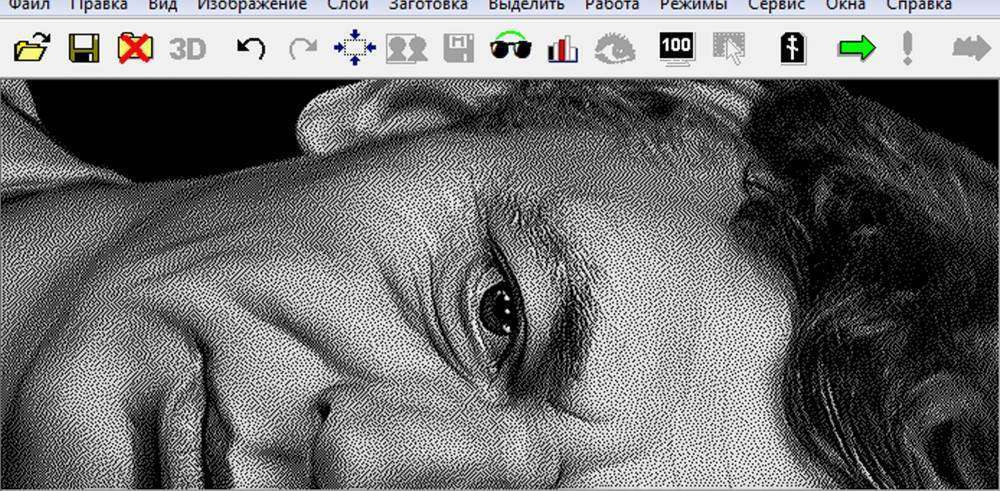The width and height of the screenshot is (1000, 491).
Task: Click the green right arrow icon
Action: (857, 48)
